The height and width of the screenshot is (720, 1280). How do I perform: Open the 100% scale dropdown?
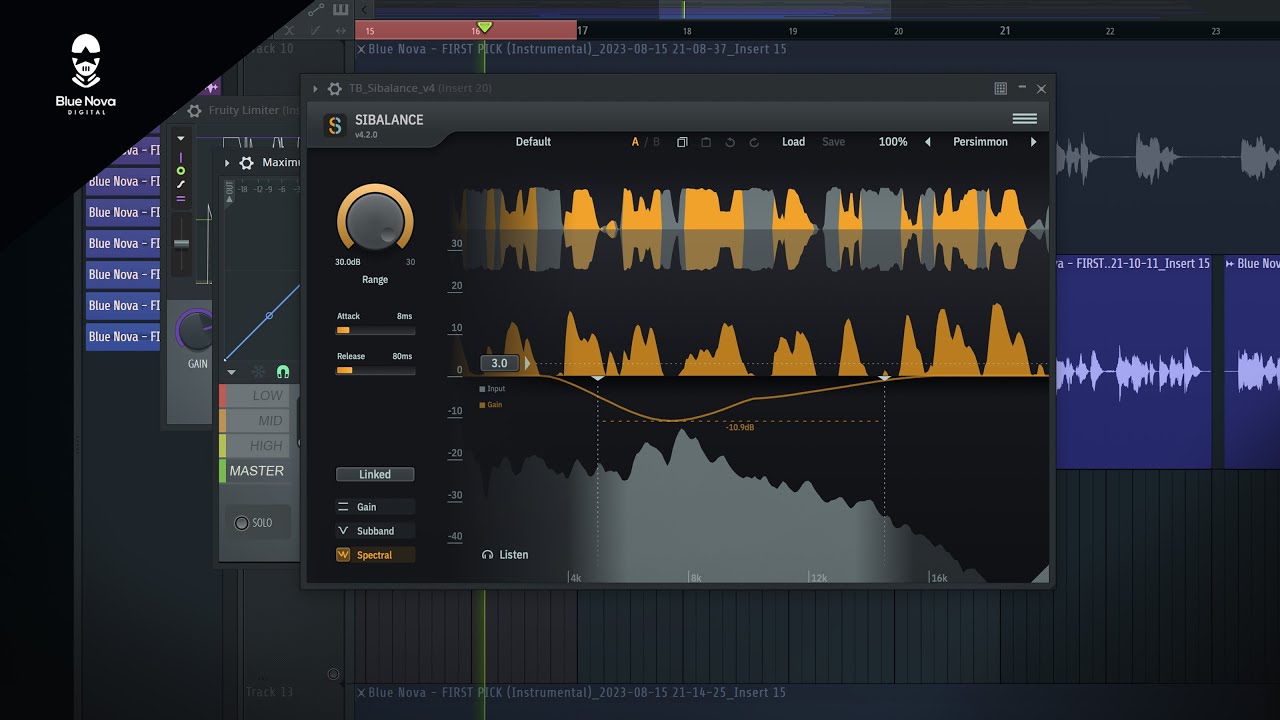pyautogui.click(x=893, y=142)
